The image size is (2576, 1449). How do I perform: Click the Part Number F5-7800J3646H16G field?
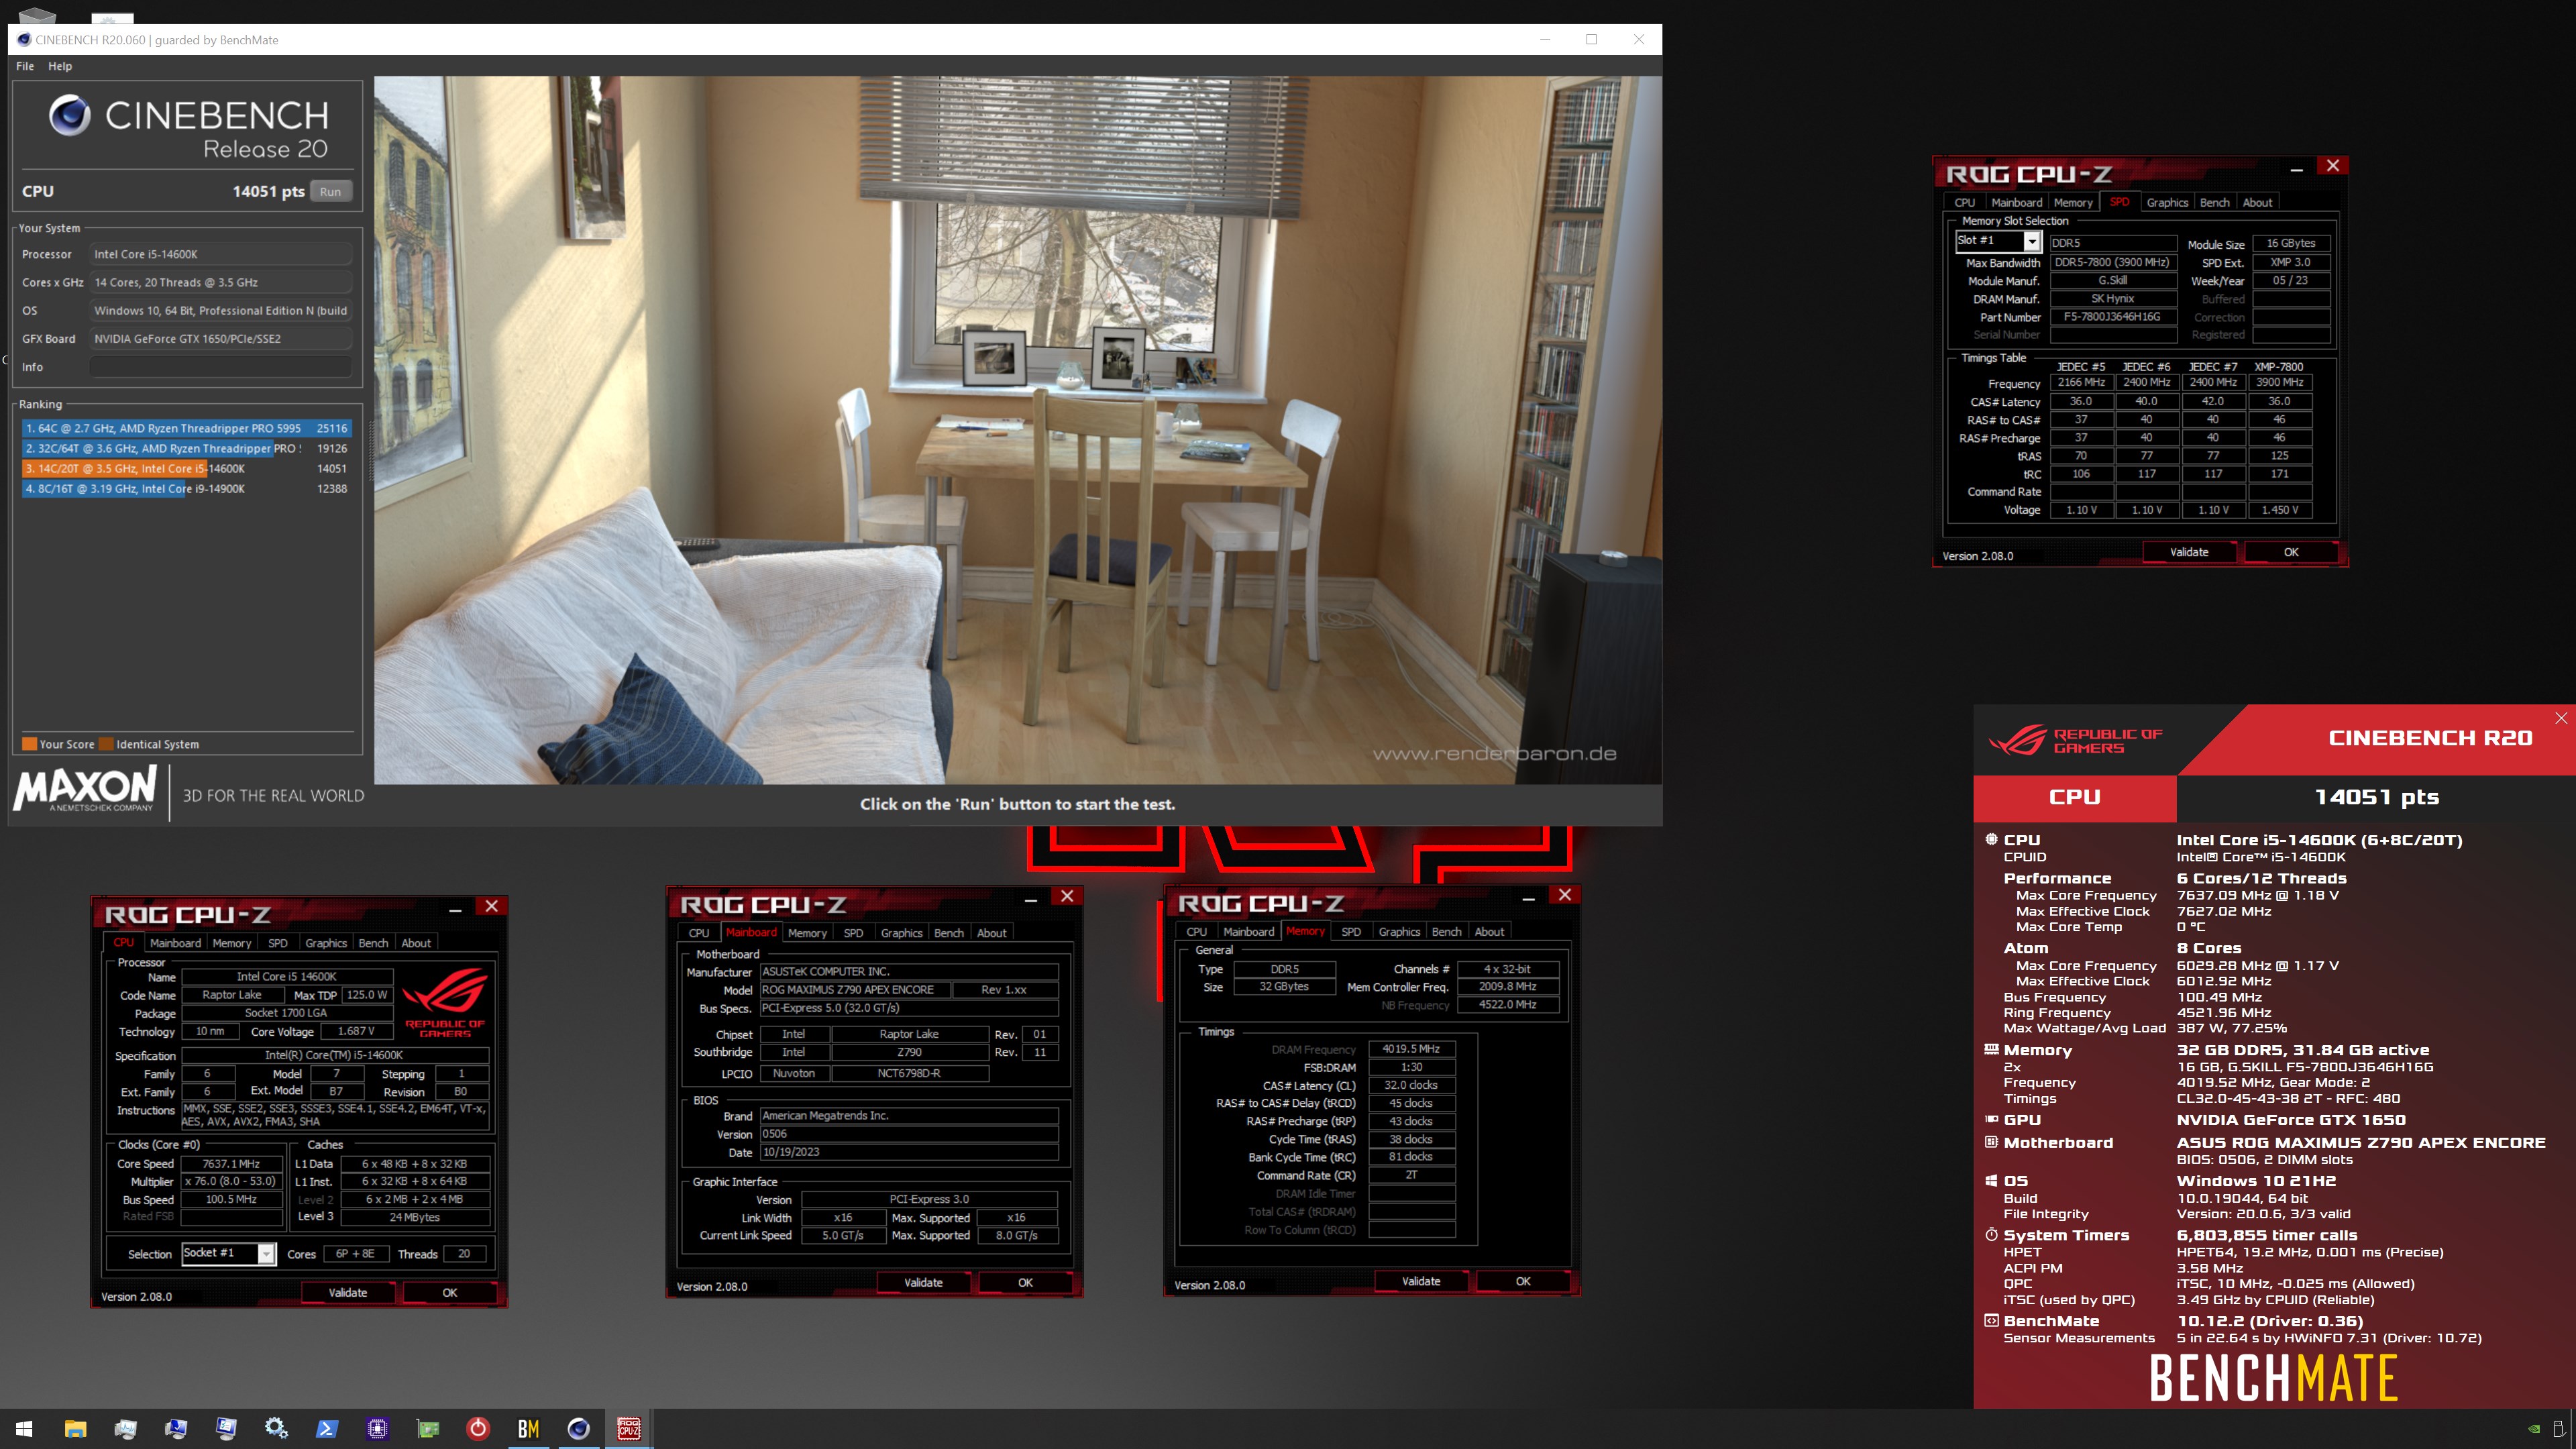[x=2113, y=317]
